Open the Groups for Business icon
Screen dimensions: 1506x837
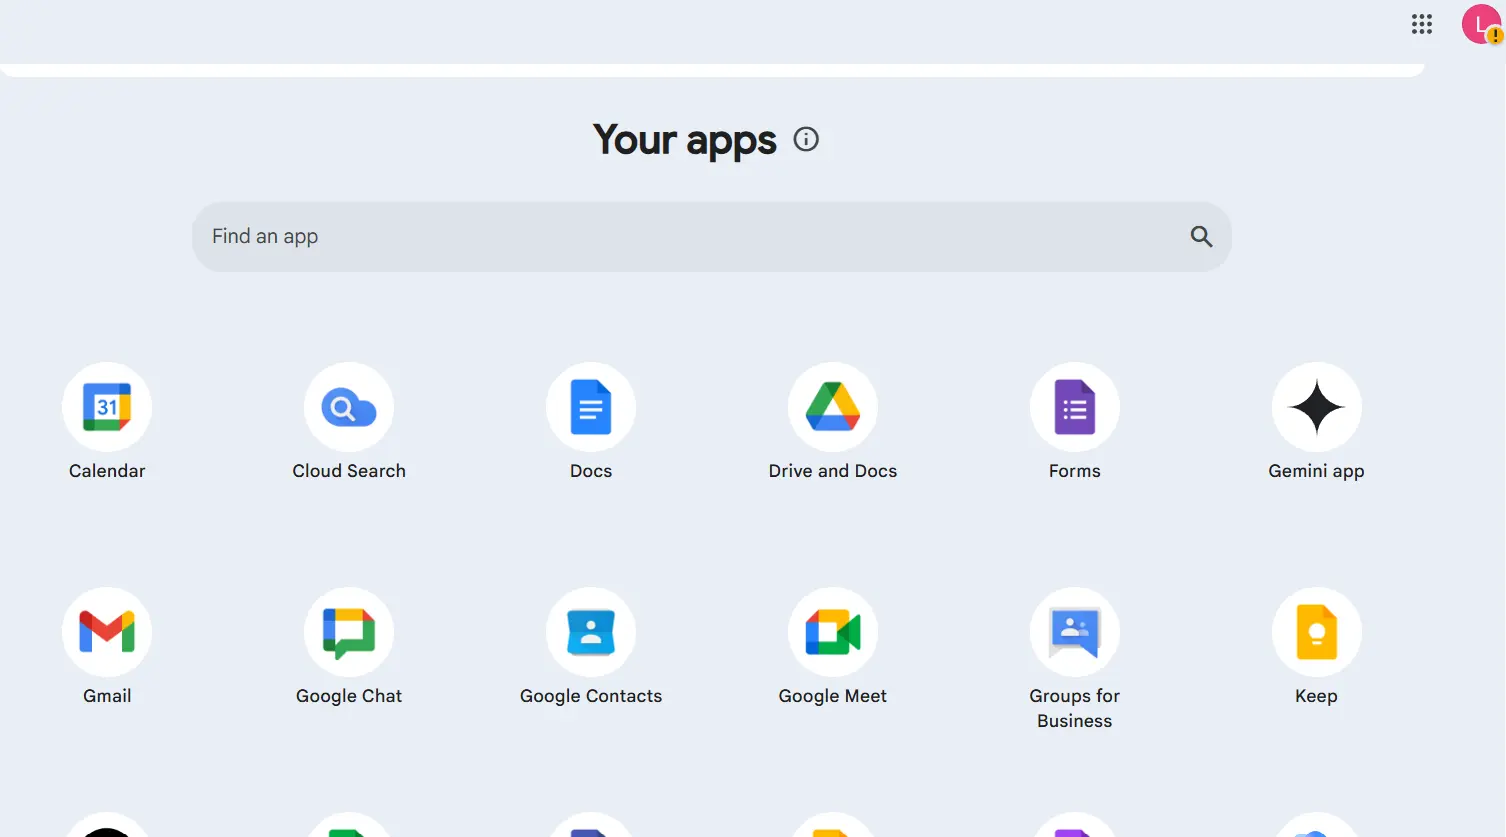pos(1075,632)
